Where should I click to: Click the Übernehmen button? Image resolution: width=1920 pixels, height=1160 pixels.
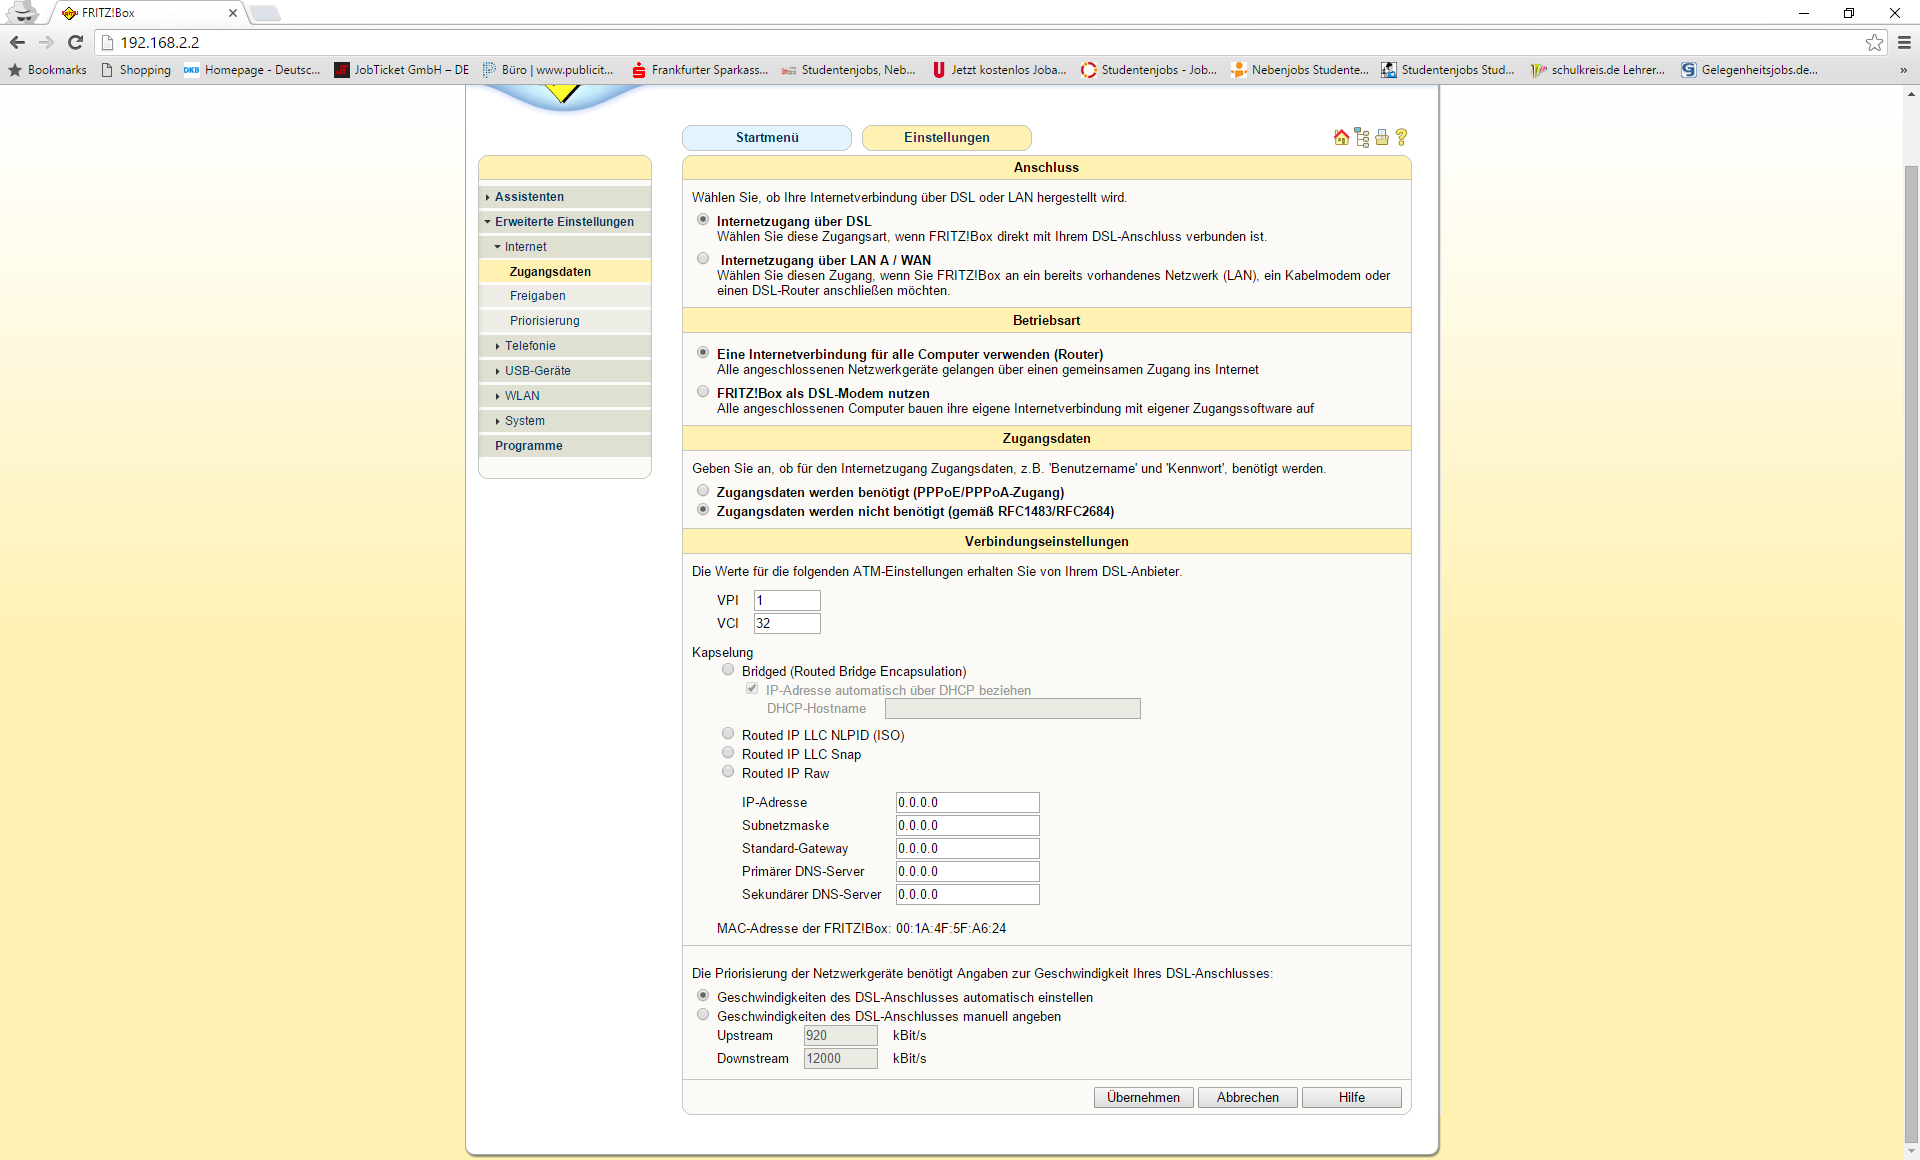[1143, 1097]
